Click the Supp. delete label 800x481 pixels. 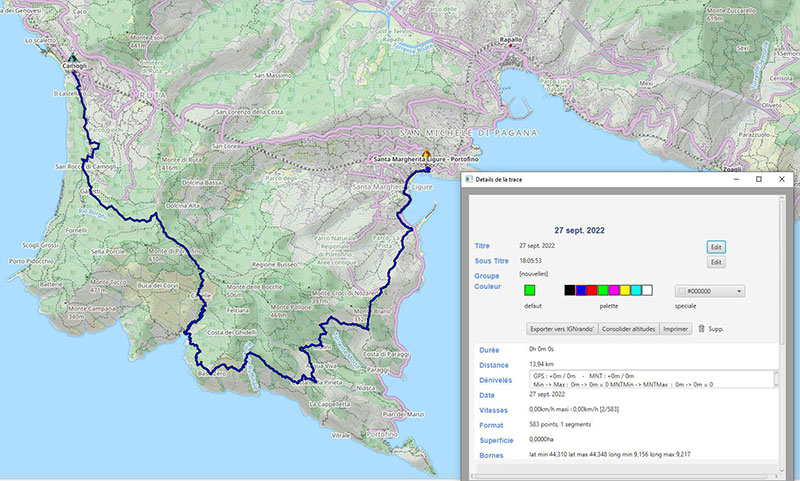pyautogui.click(x=716, y=329)
